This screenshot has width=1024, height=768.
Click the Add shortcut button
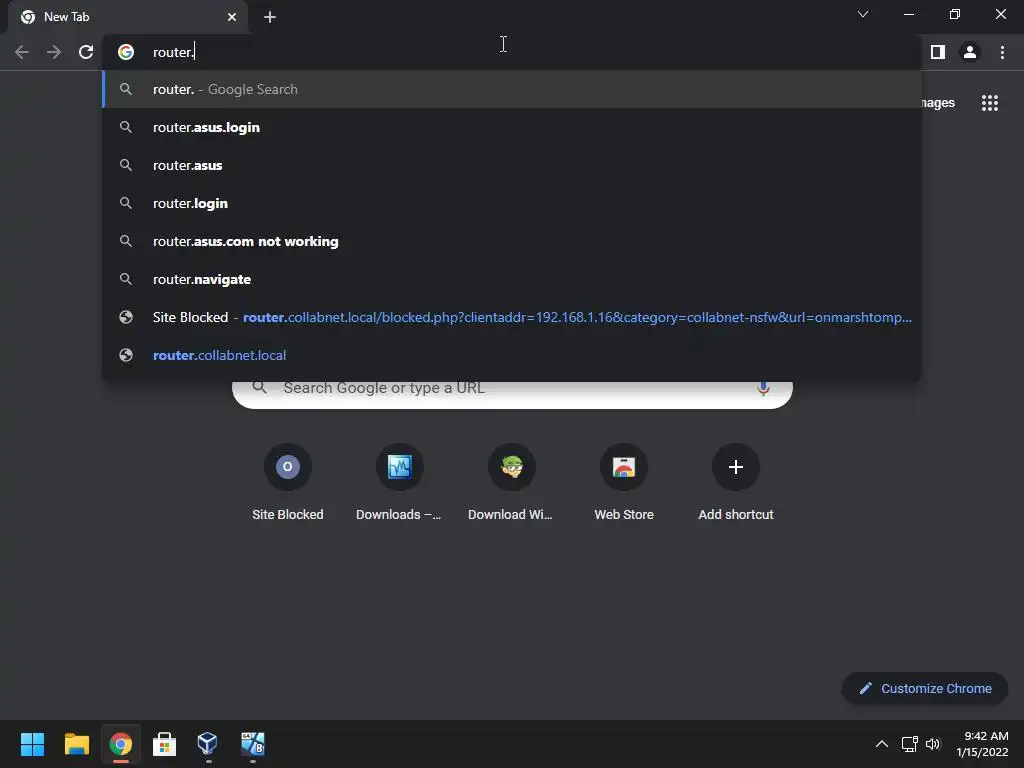(x=735, y=483)
